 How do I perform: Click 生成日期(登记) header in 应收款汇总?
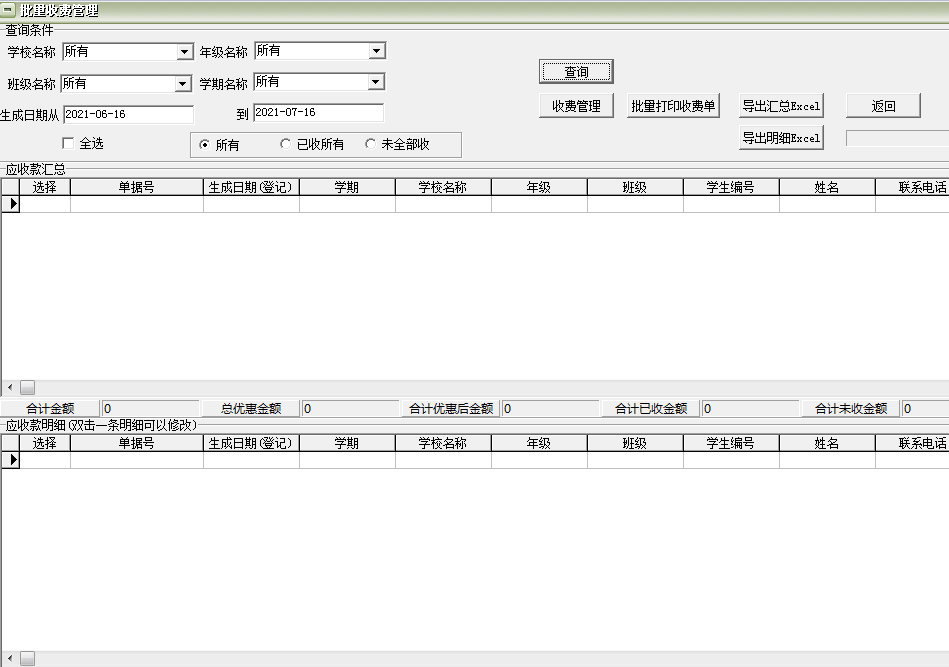tap(251, 188)
